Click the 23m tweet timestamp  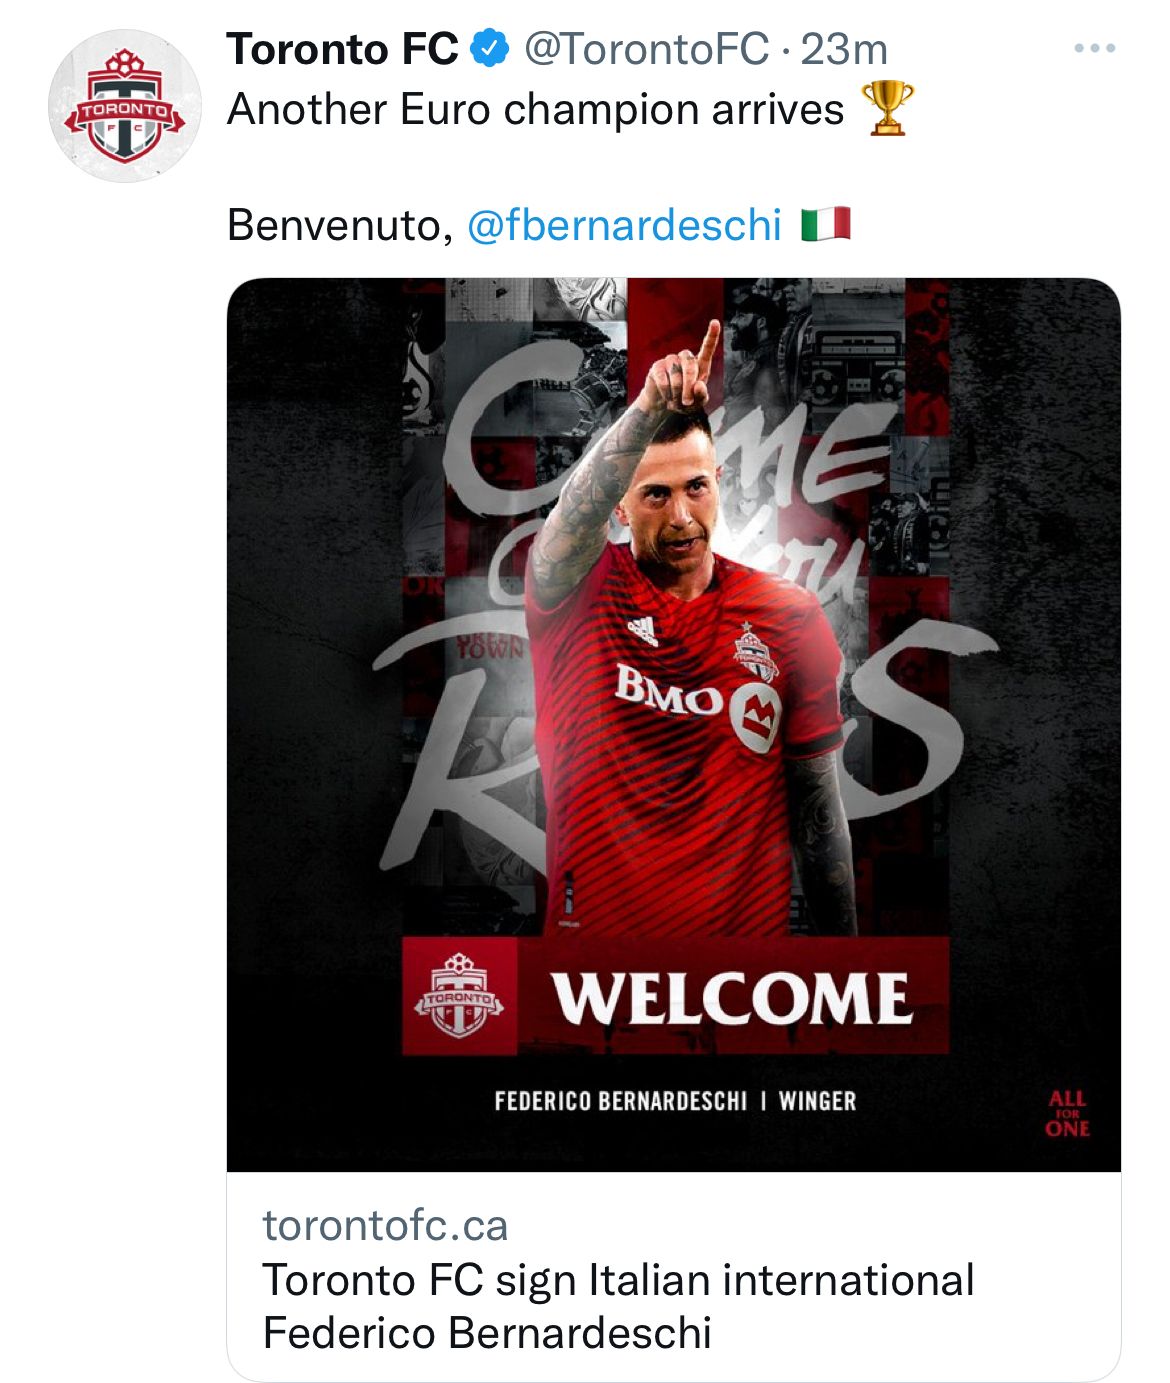(845, 49)
